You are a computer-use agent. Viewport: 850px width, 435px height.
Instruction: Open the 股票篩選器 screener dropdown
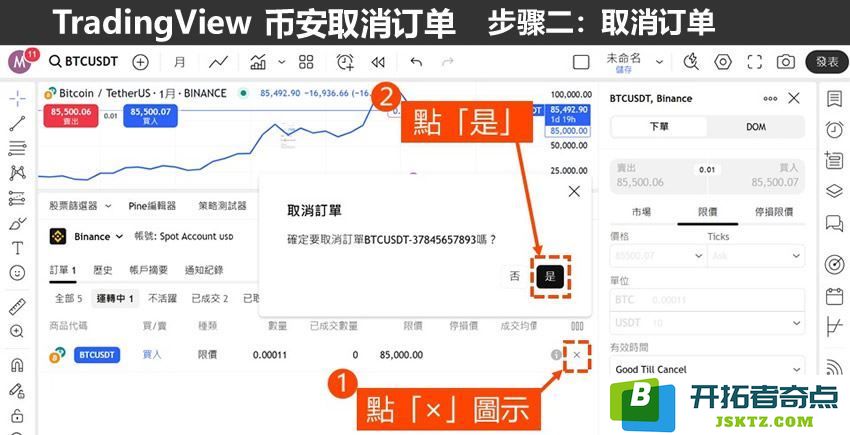coord(80,206)
